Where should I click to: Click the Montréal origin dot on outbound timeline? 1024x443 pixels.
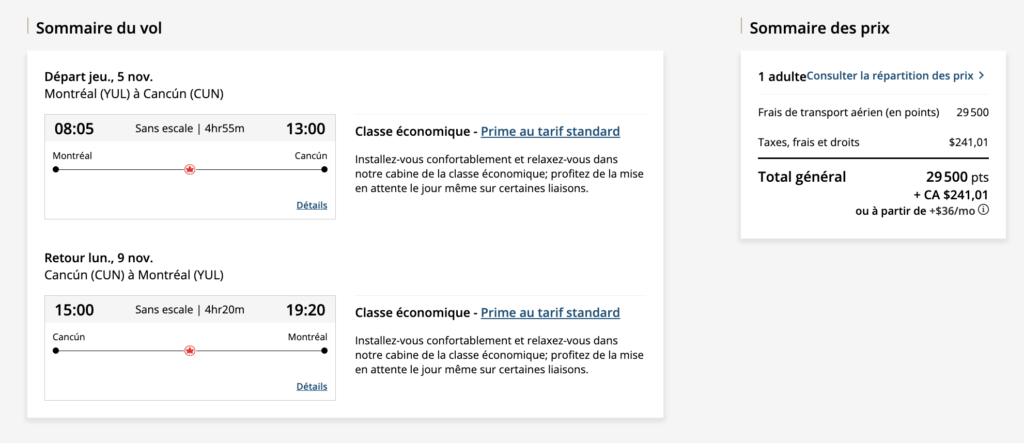click(x=56, y=169)
